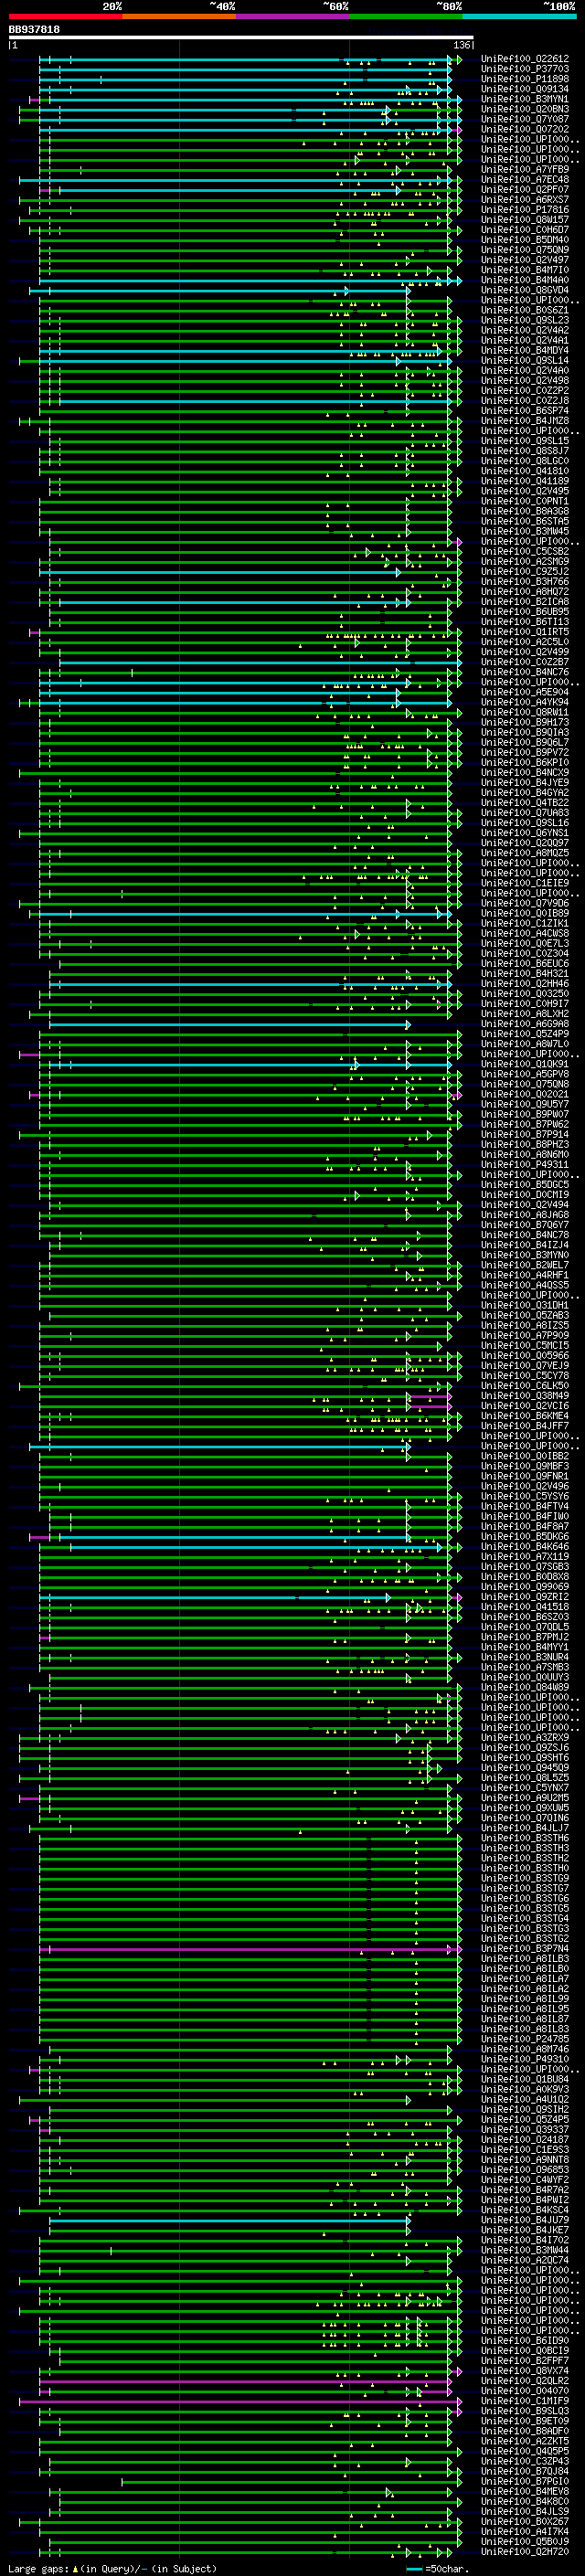Select the UniRef100_B4GYA2 label
Viewport: 585px width, 2576px height.
point(525,793)
